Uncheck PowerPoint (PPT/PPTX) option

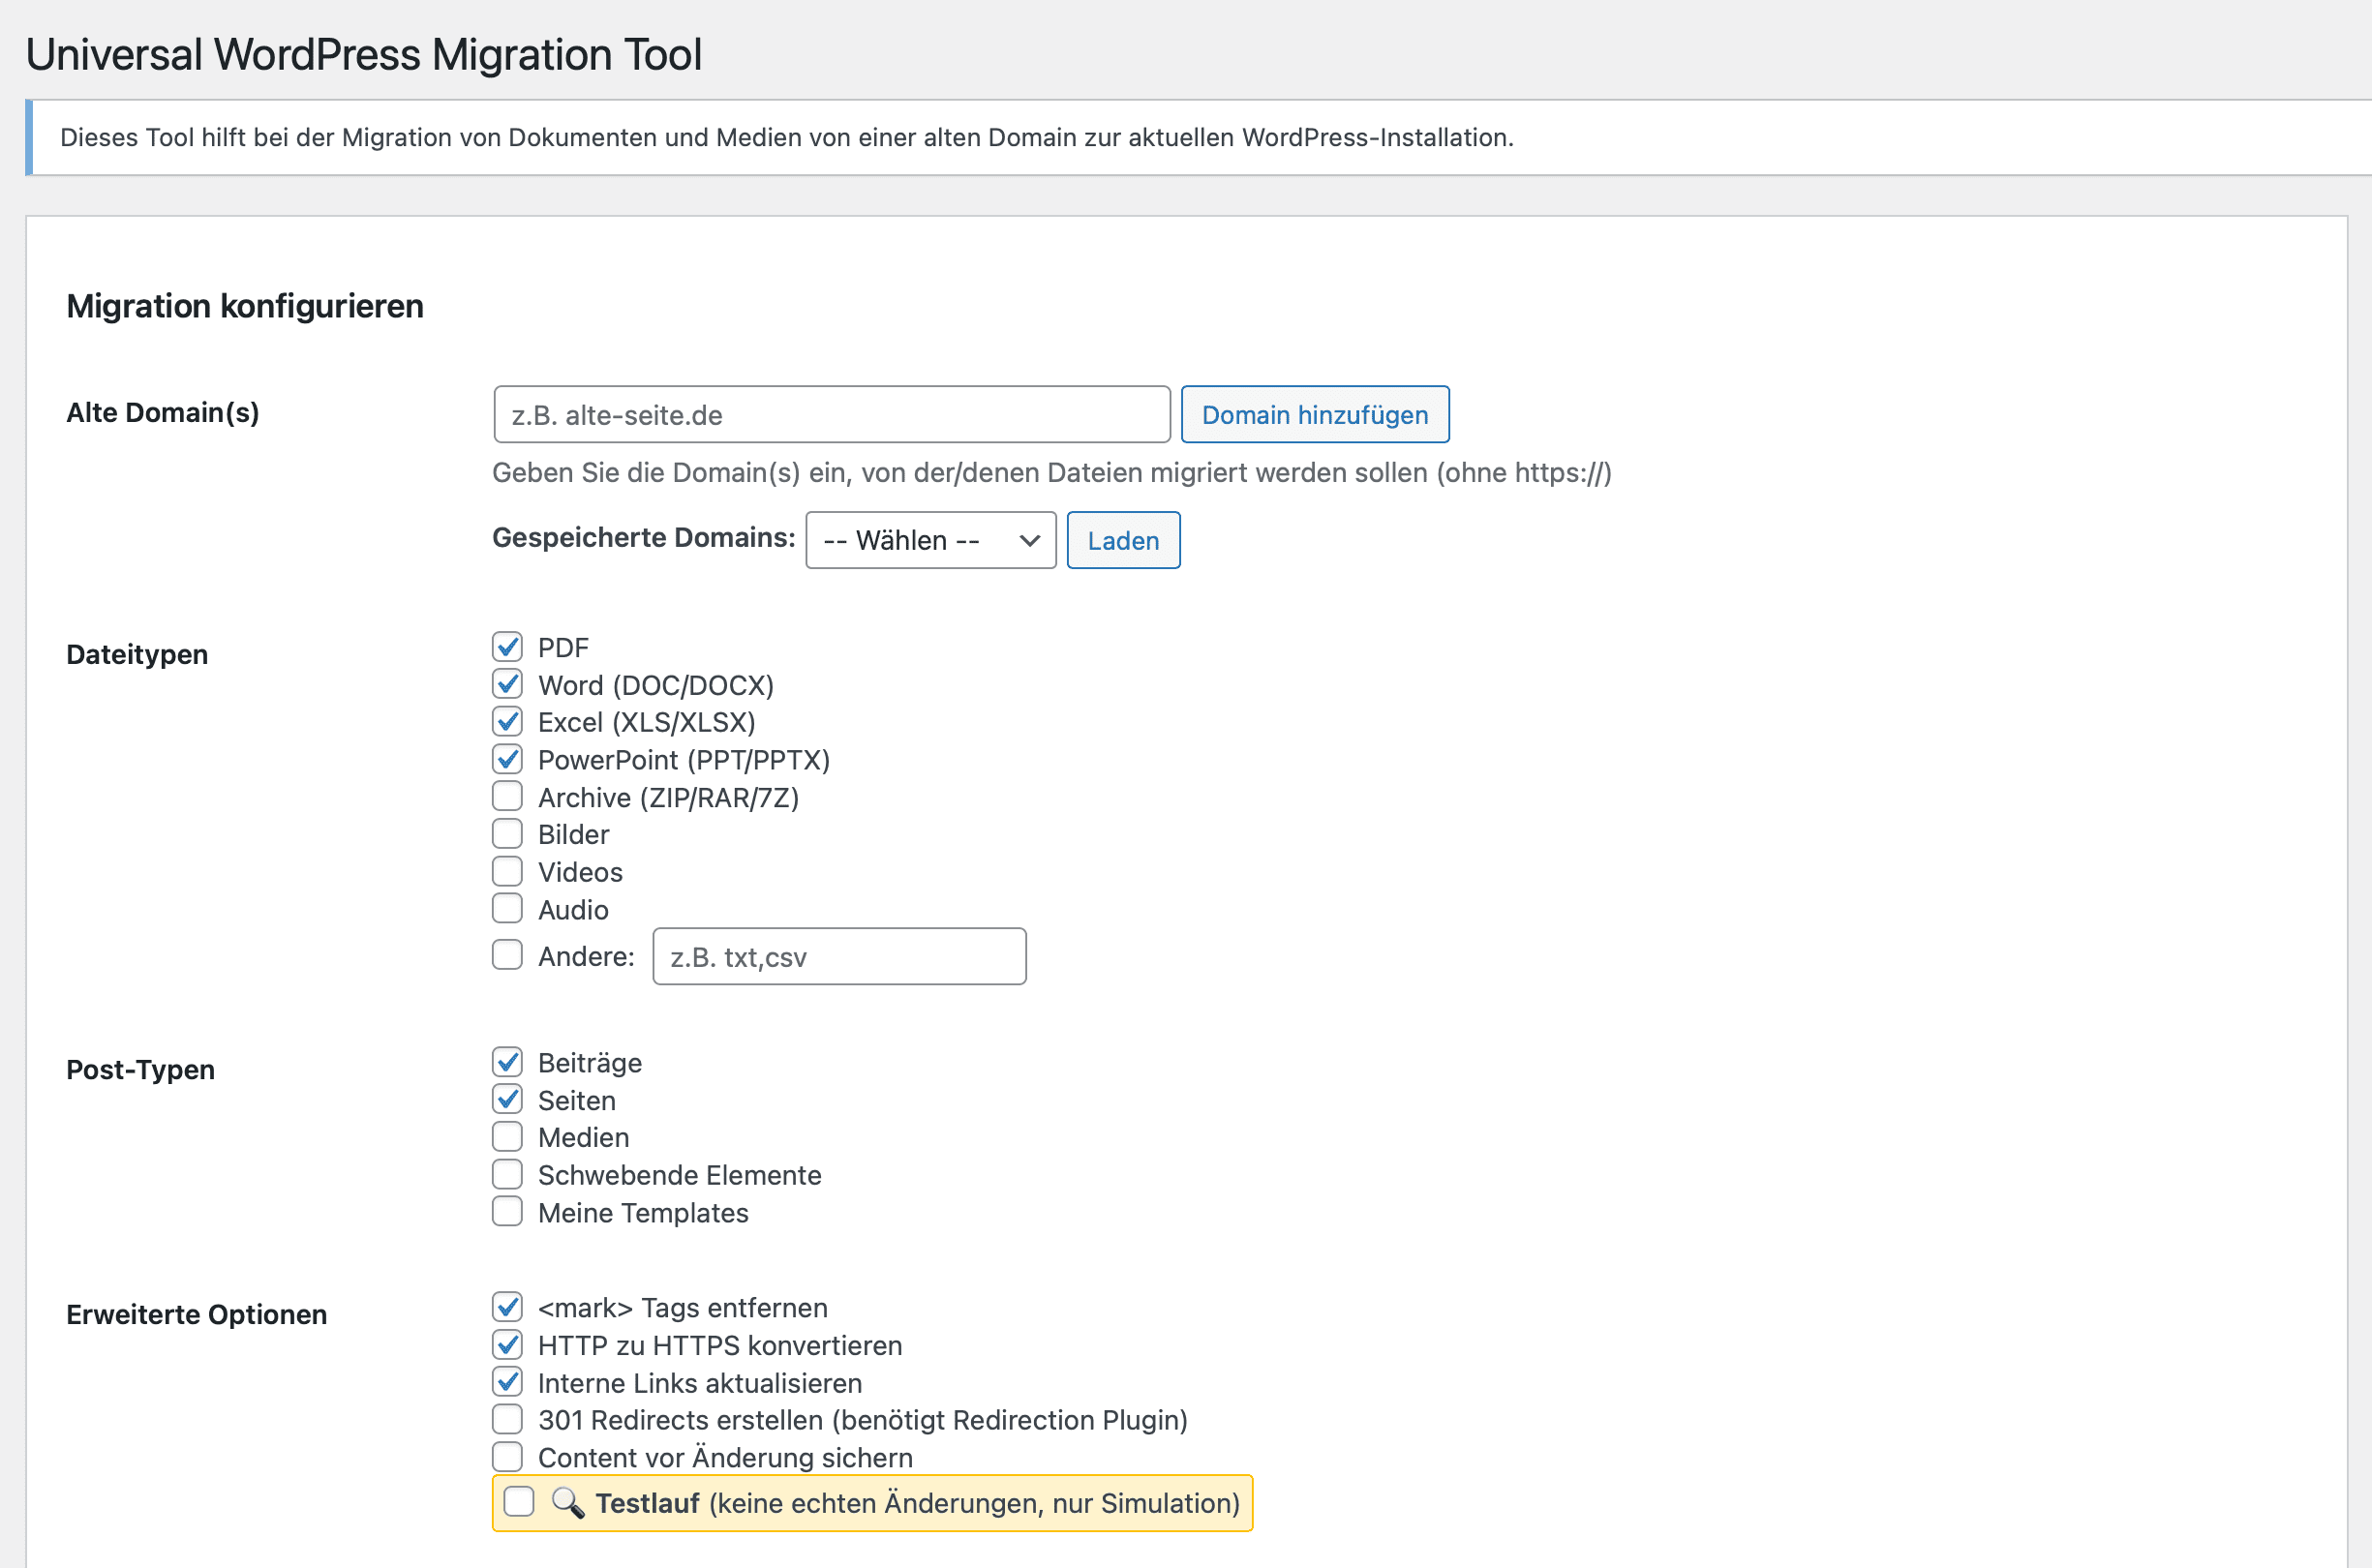pyautogui.click(x=507, y=760)
